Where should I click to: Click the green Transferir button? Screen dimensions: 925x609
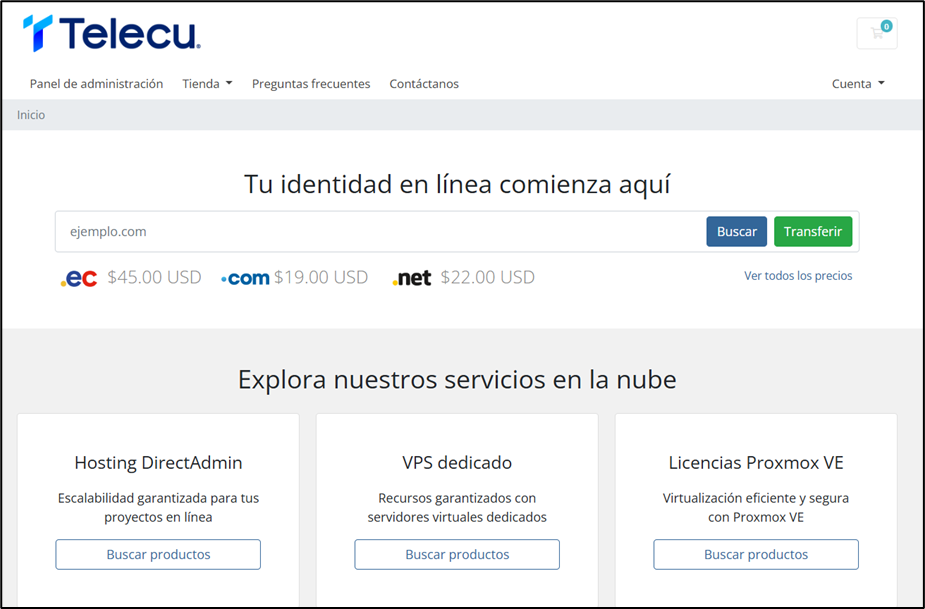pyautogui.click(x=813, y=231)
